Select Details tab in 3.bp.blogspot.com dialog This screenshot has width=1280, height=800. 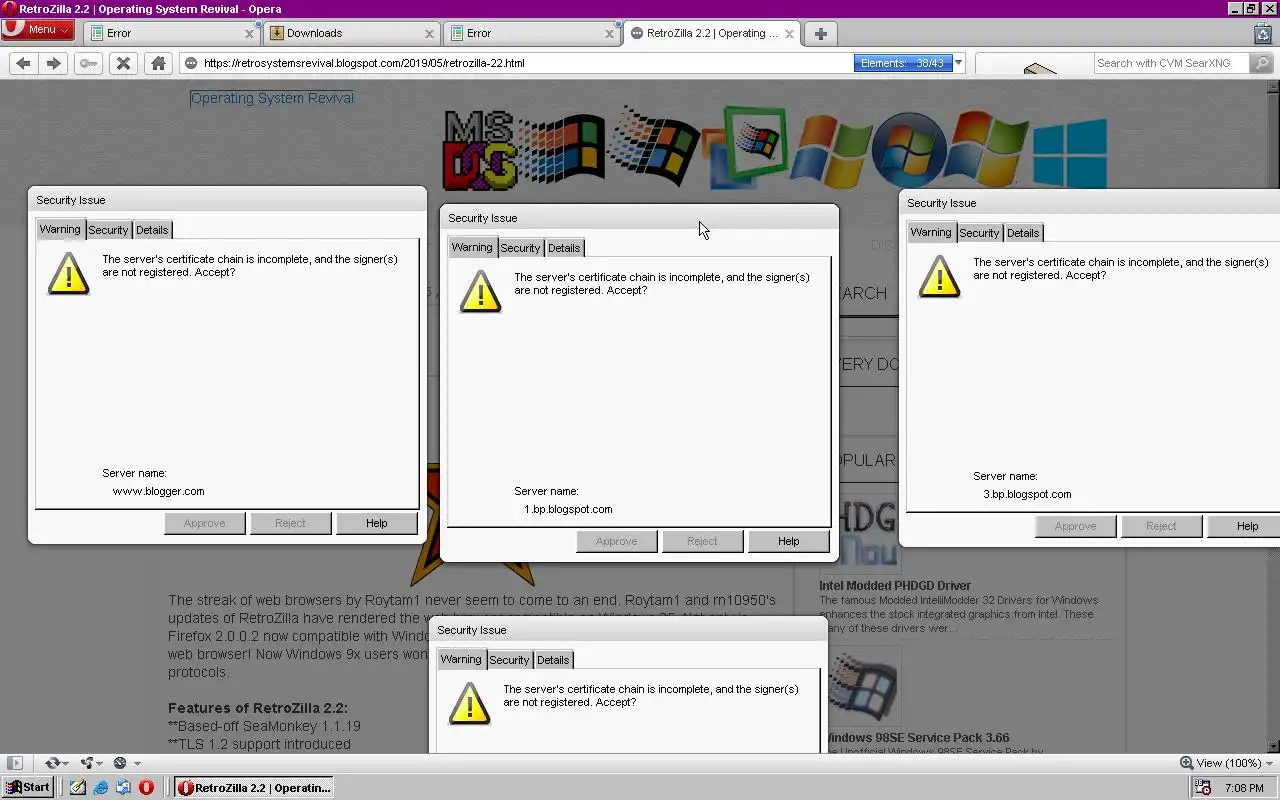coord(1023,233)
